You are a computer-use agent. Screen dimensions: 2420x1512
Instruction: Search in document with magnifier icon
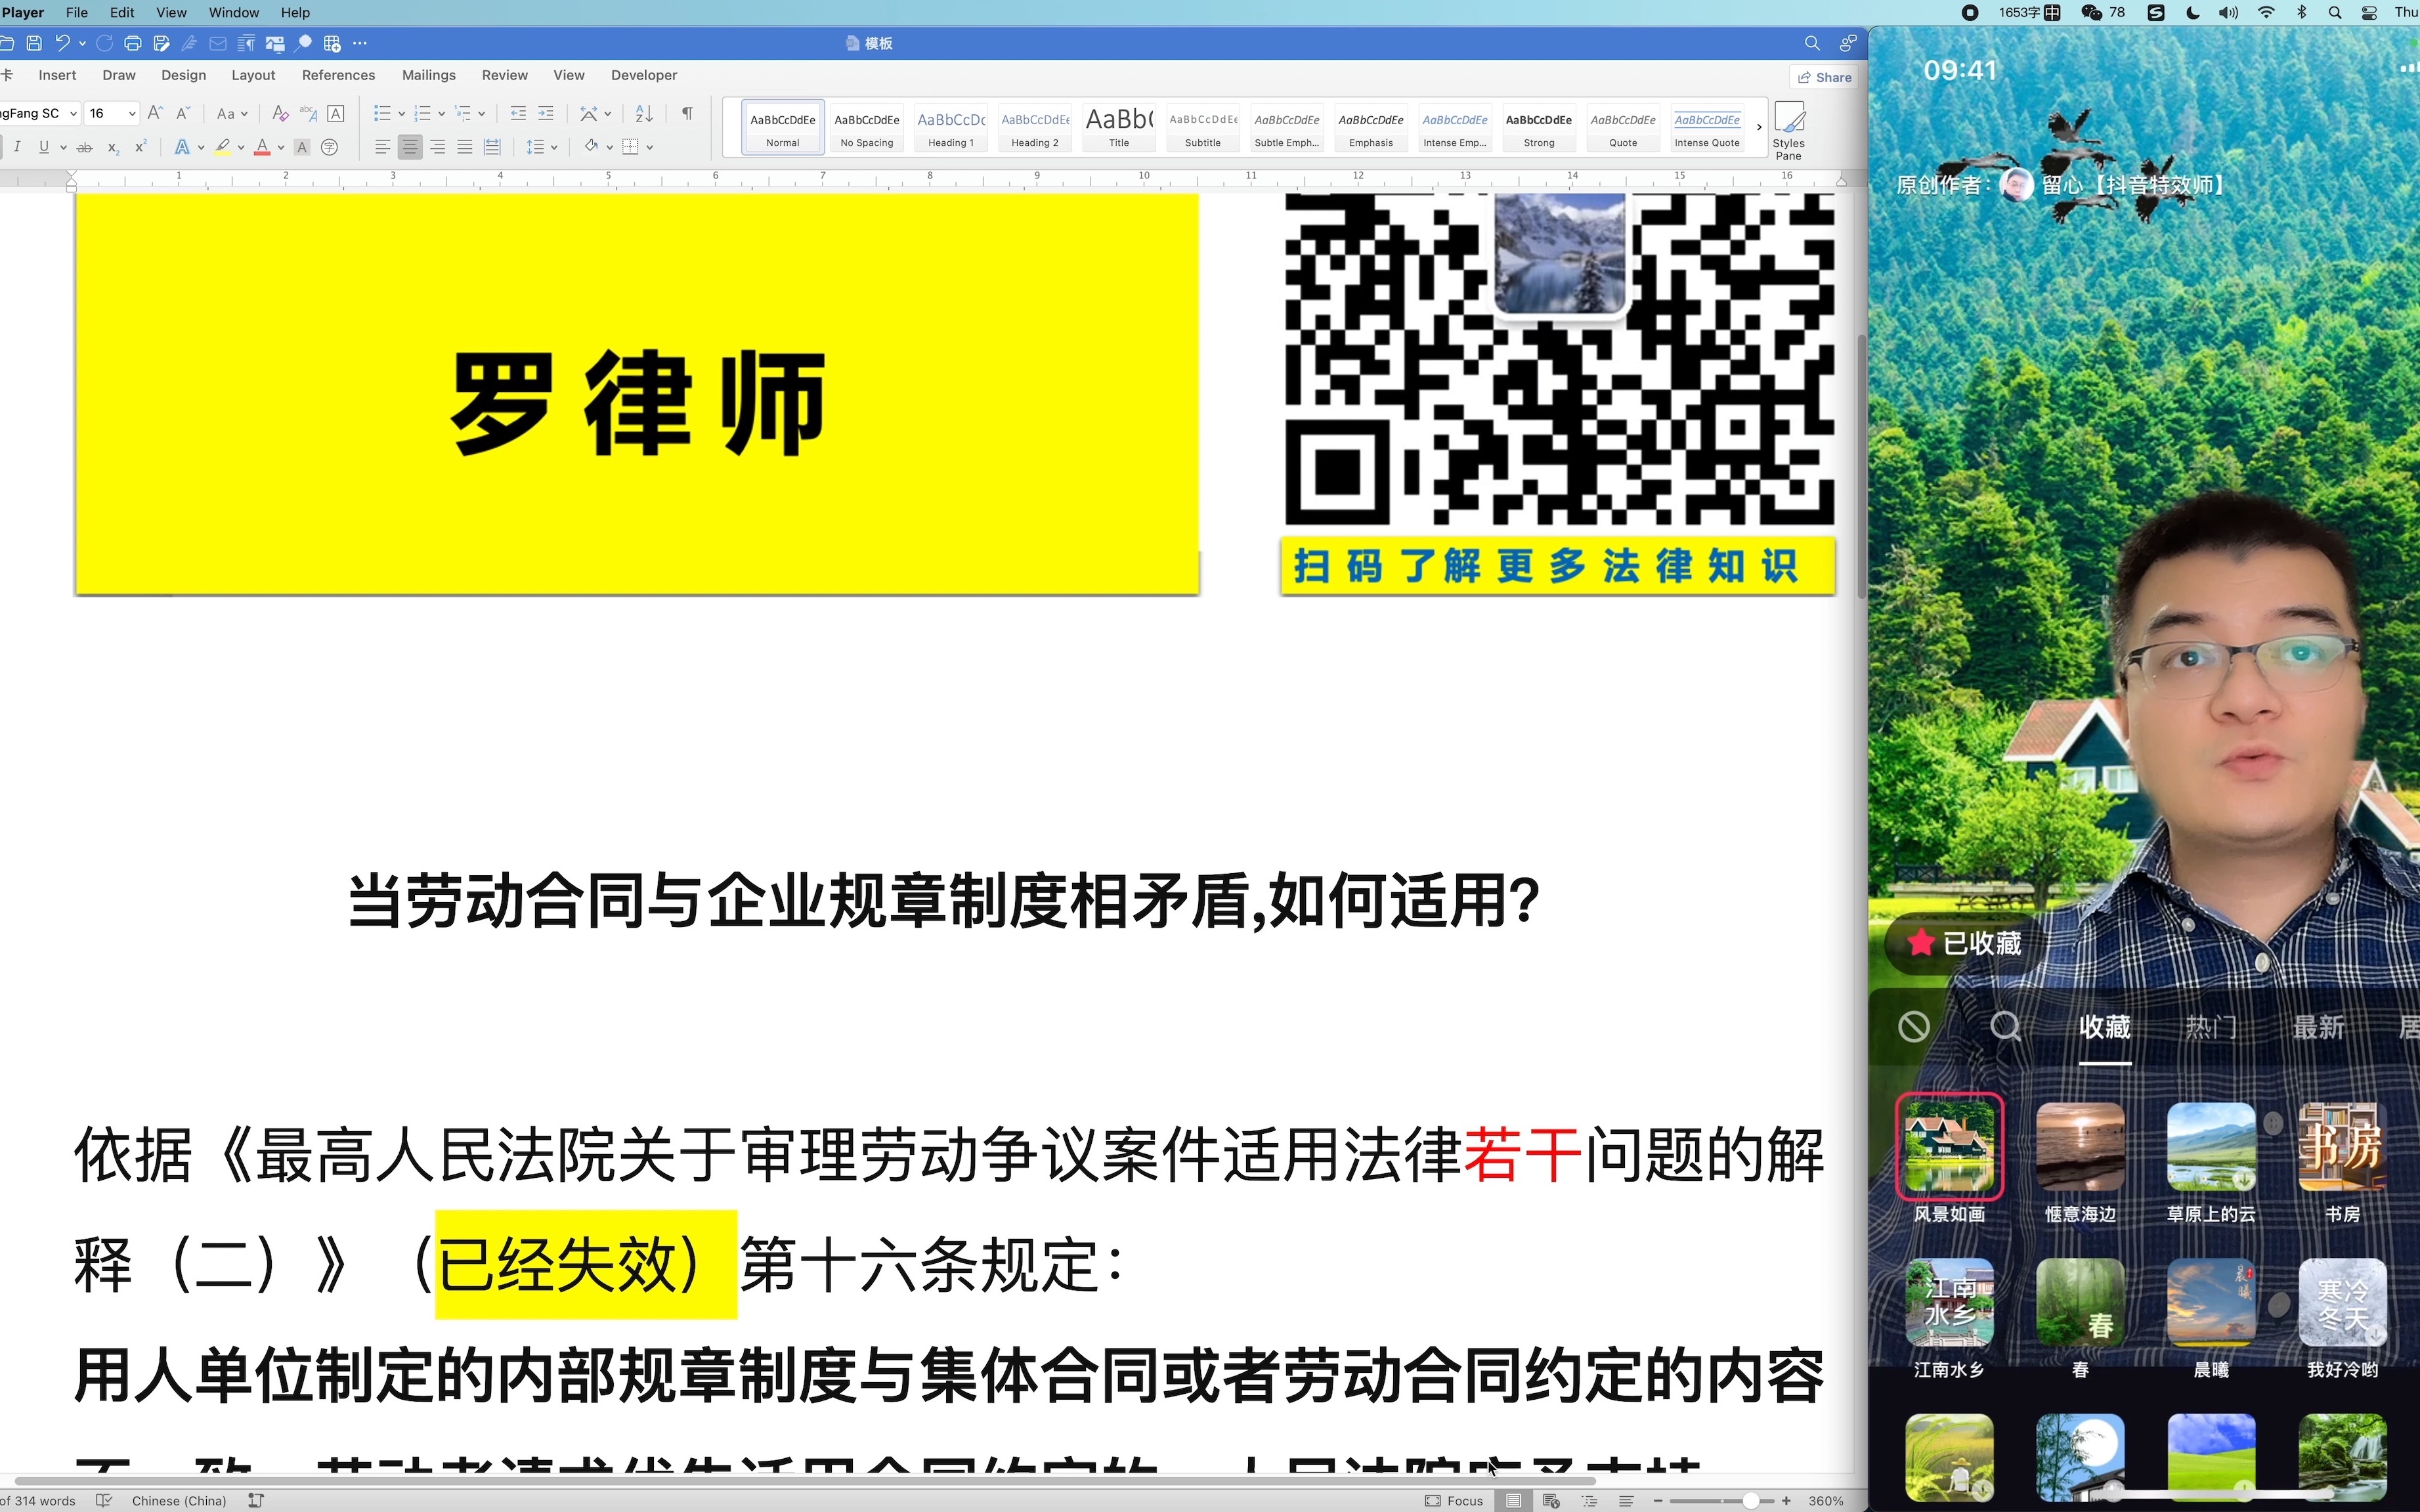pos(1811,43)
